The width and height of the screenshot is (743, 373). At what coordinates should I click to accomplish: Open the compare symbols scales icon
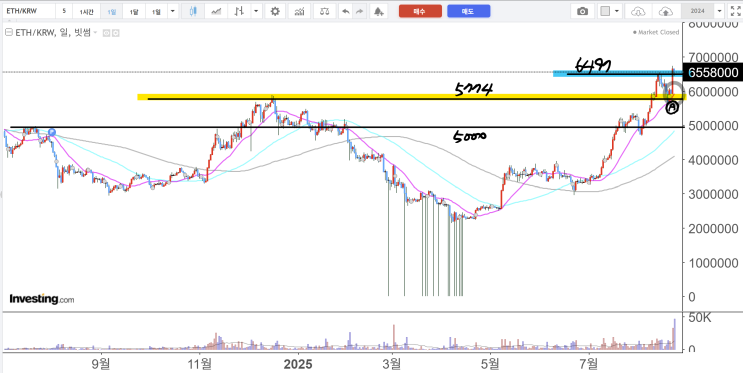[325, 11]
